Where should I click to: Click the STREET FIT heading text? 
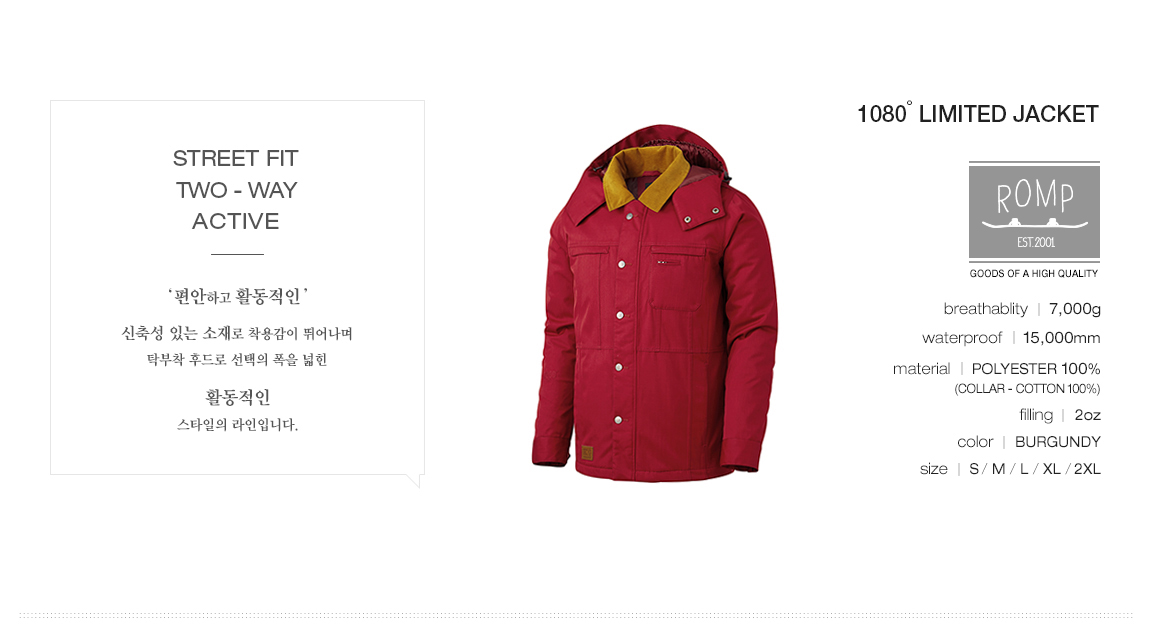point(235,158)
